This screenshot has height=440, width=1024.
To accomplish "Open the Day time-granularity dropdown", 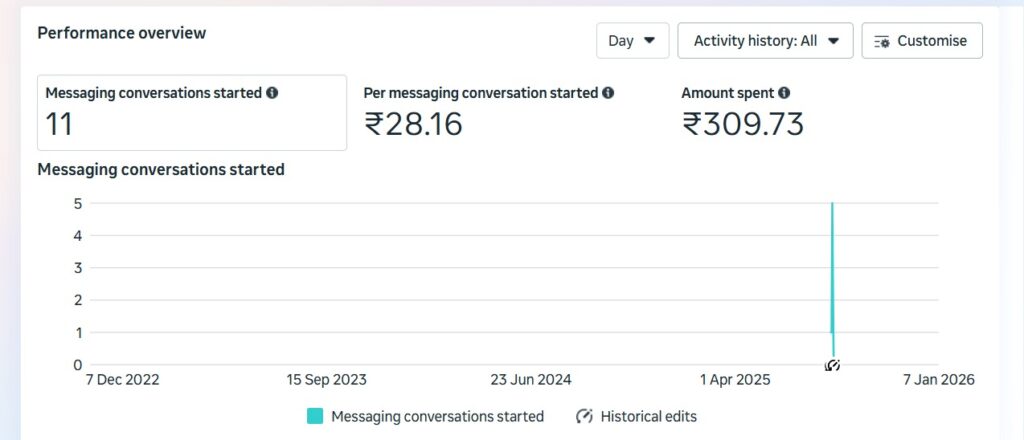I will point(632,41).
